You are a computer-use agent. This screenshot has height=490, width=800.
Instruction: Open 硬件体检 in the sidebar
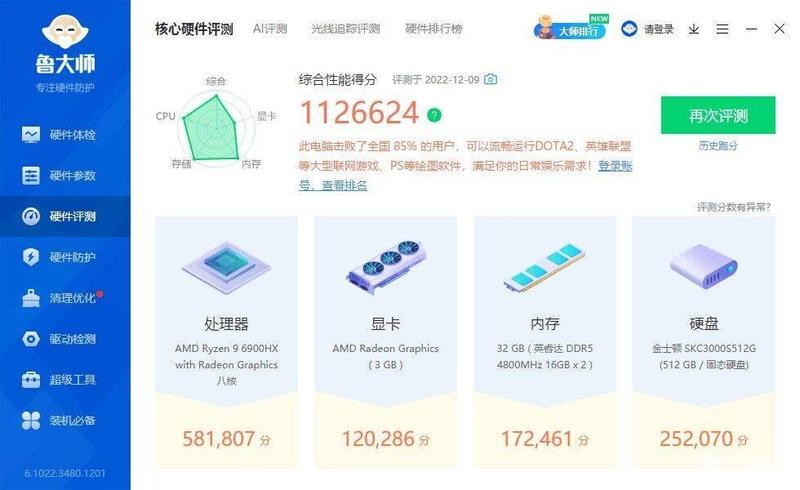pos(59,135)
